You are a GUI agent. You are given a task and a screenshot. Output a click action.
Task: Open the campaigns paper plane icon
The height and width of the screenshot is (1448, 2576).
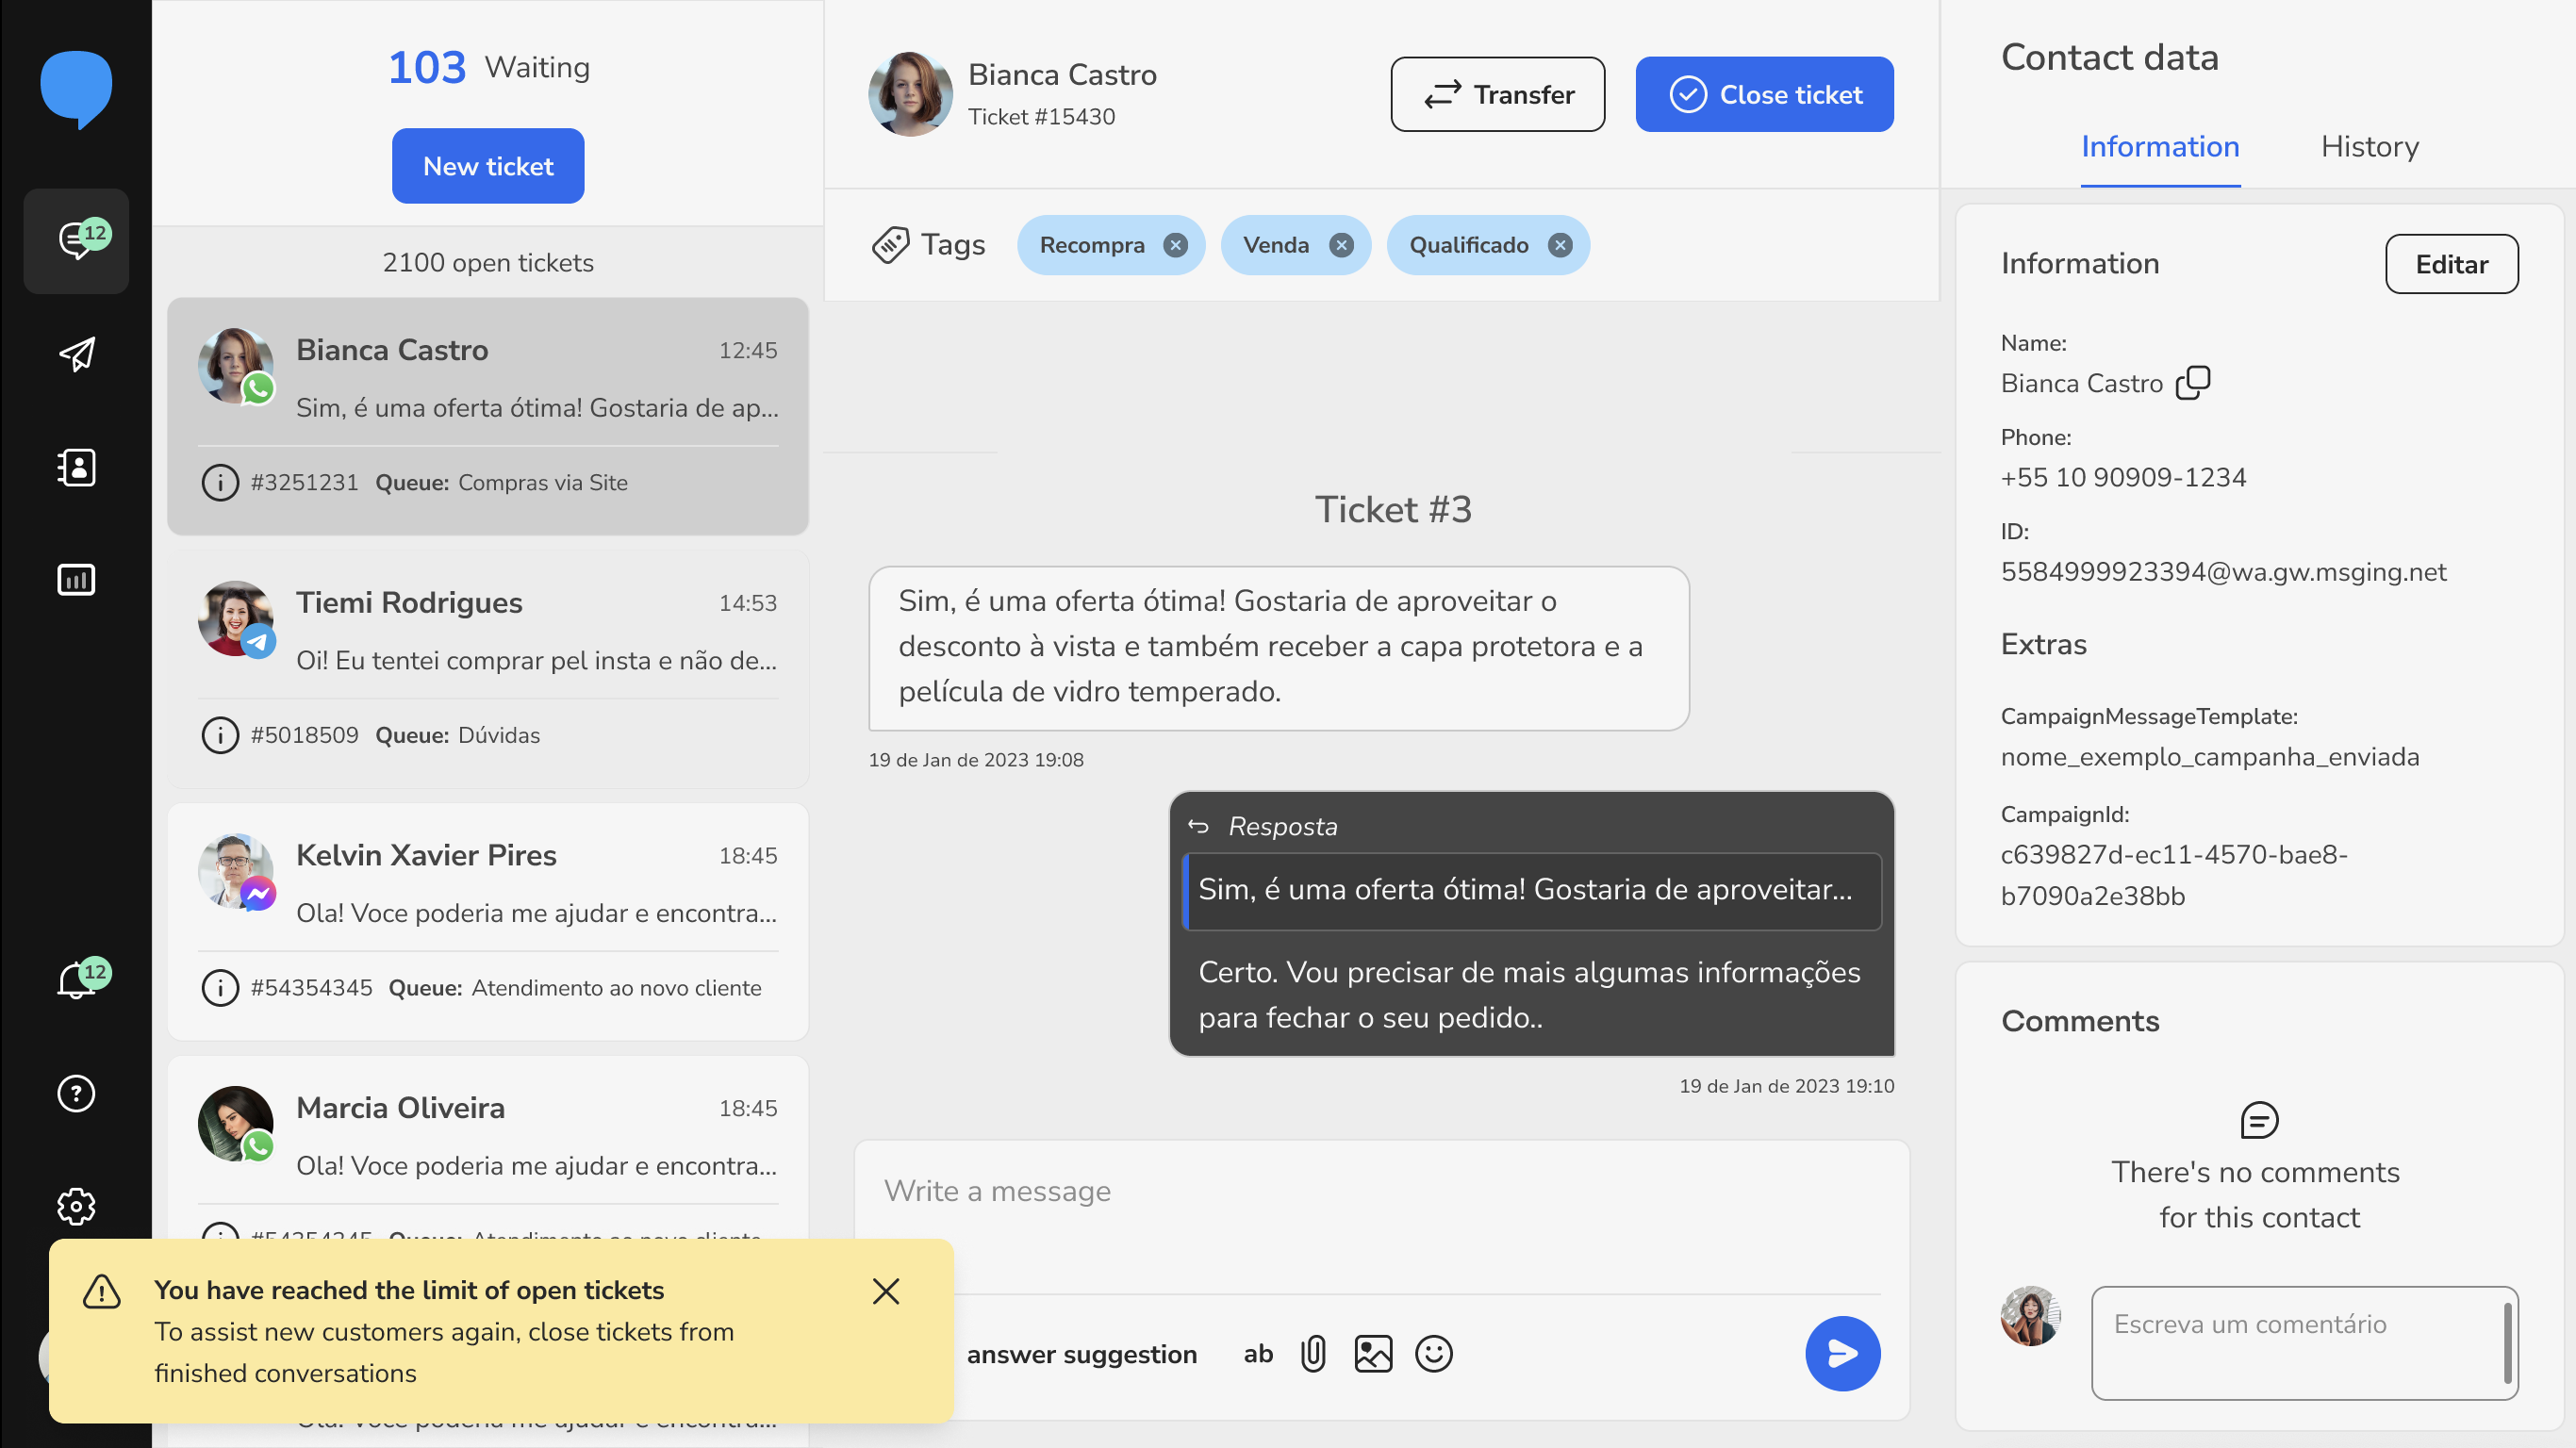tap(76, 353)
